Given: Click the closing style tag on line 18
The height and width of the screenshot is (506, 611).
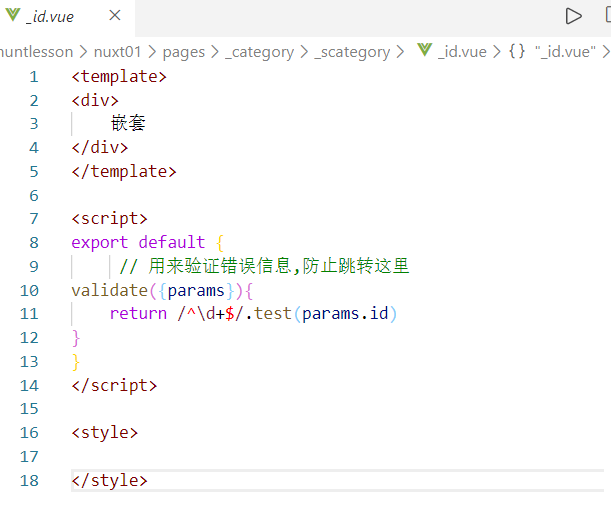Looking at the screenshot, I should tap(109, 480).
